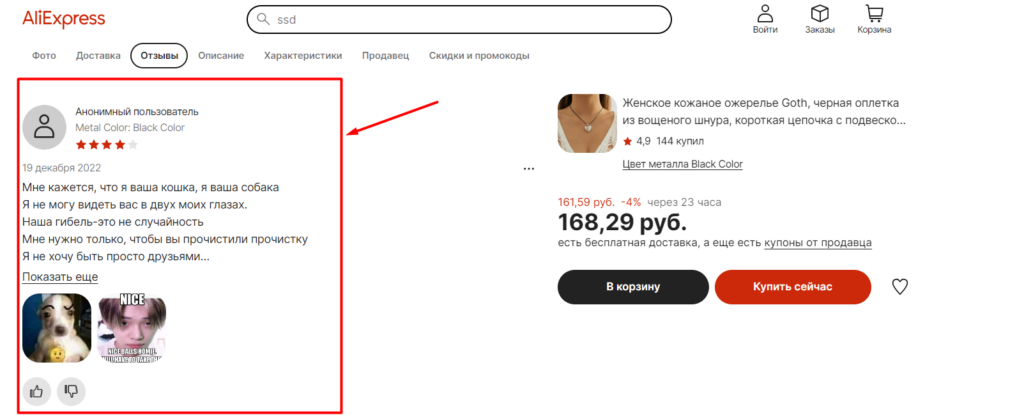The image size is (1024, 415).
Task: Open the Скидки и промокоды tab
Action: pyautogui.click(x=479, y=56)
